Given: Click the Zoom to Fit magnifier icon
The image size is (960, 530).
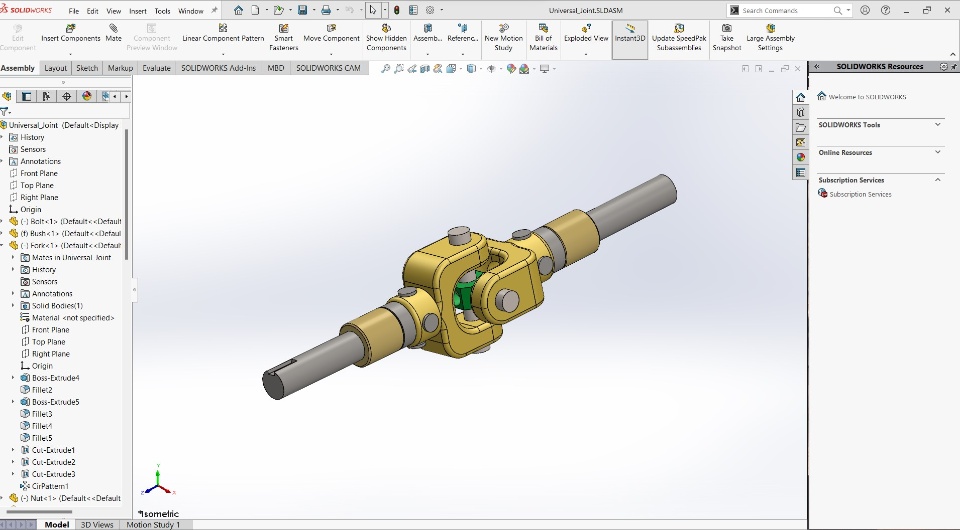Looking at the screenshot, I should 385,69.
